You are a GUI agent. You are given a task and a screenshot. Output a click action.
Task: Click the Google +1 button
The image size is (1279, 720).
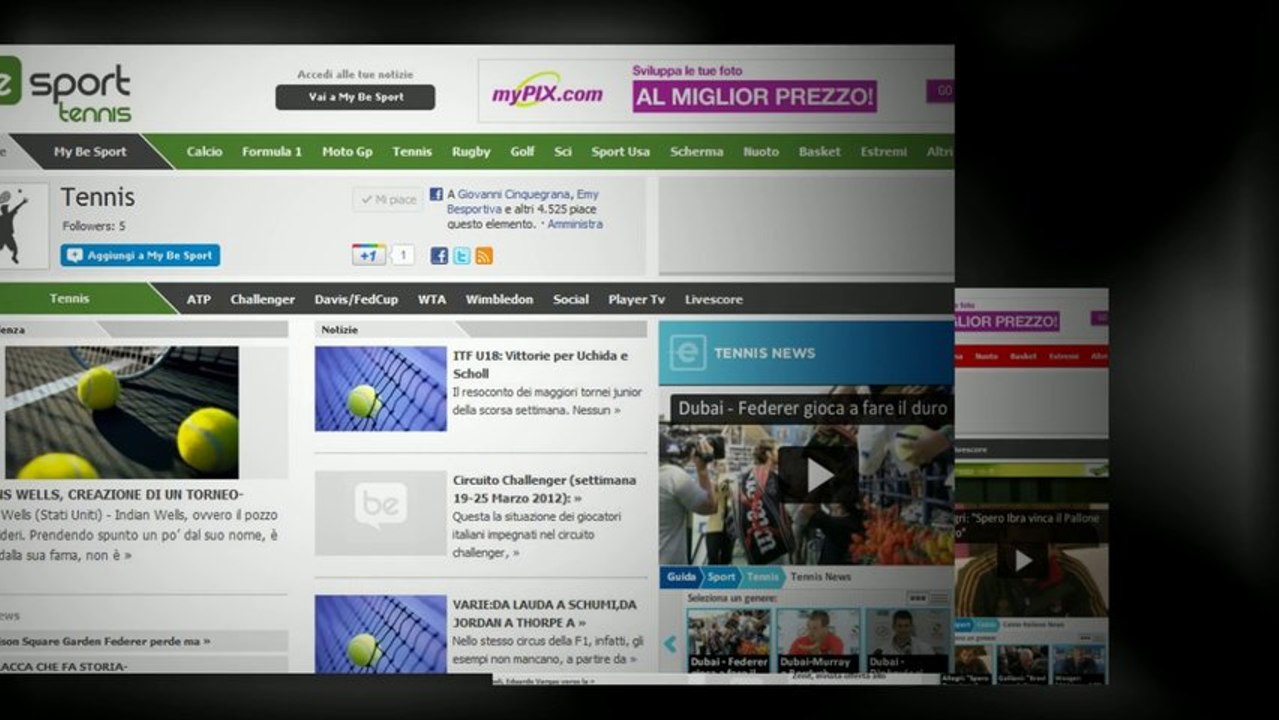[368, 255]
